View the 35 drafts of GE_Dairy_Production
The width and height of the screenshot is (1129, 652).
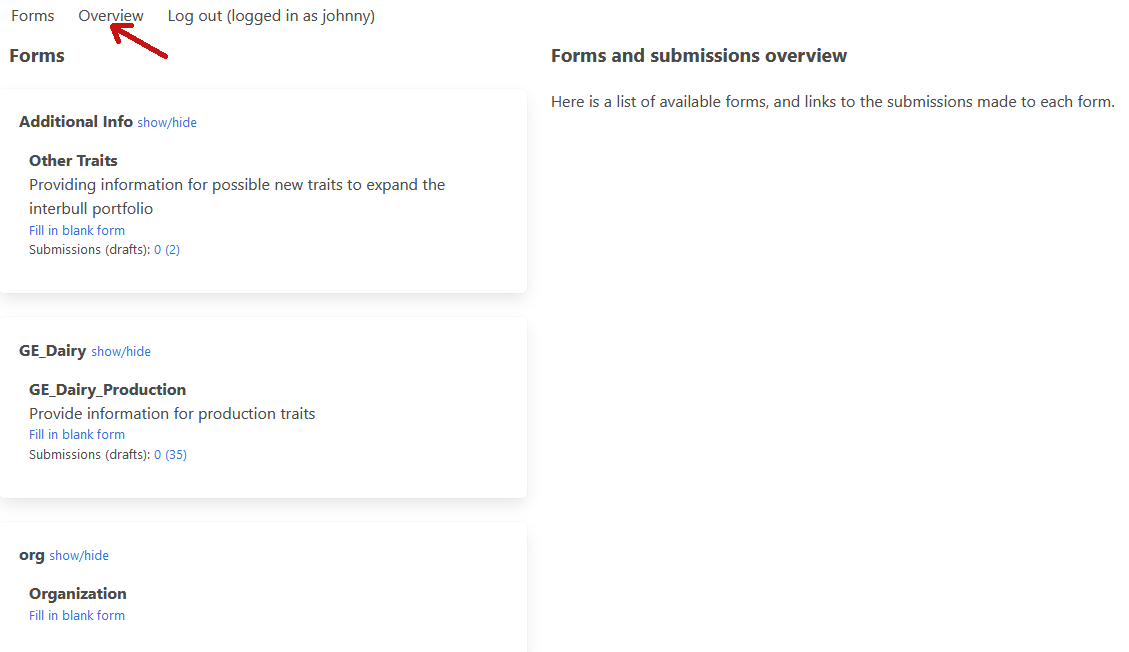pyautogui.click(x=176, y=455)
